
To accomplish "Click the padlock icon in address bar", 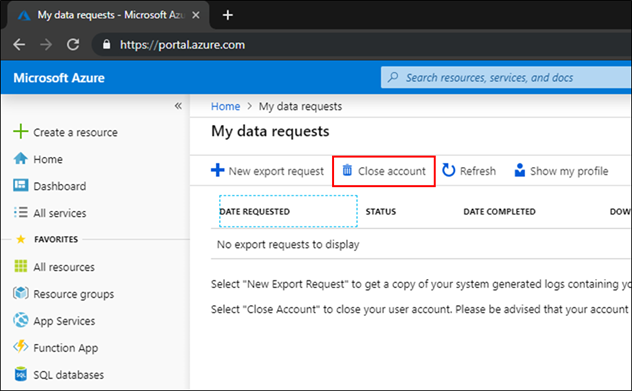I will pyautogui.click(x=106, y=44).
